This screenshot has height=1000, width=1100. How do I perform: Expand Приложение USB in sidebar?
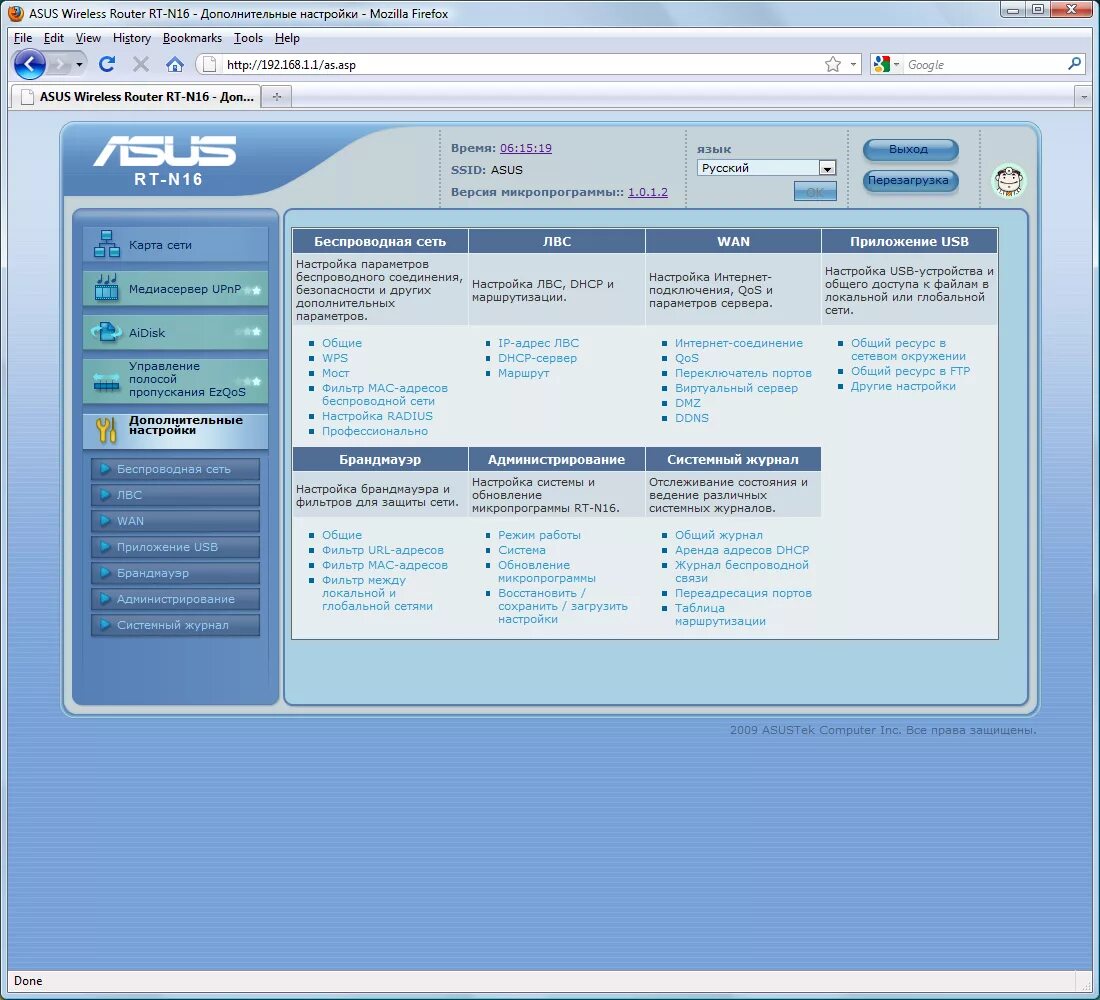175,547
